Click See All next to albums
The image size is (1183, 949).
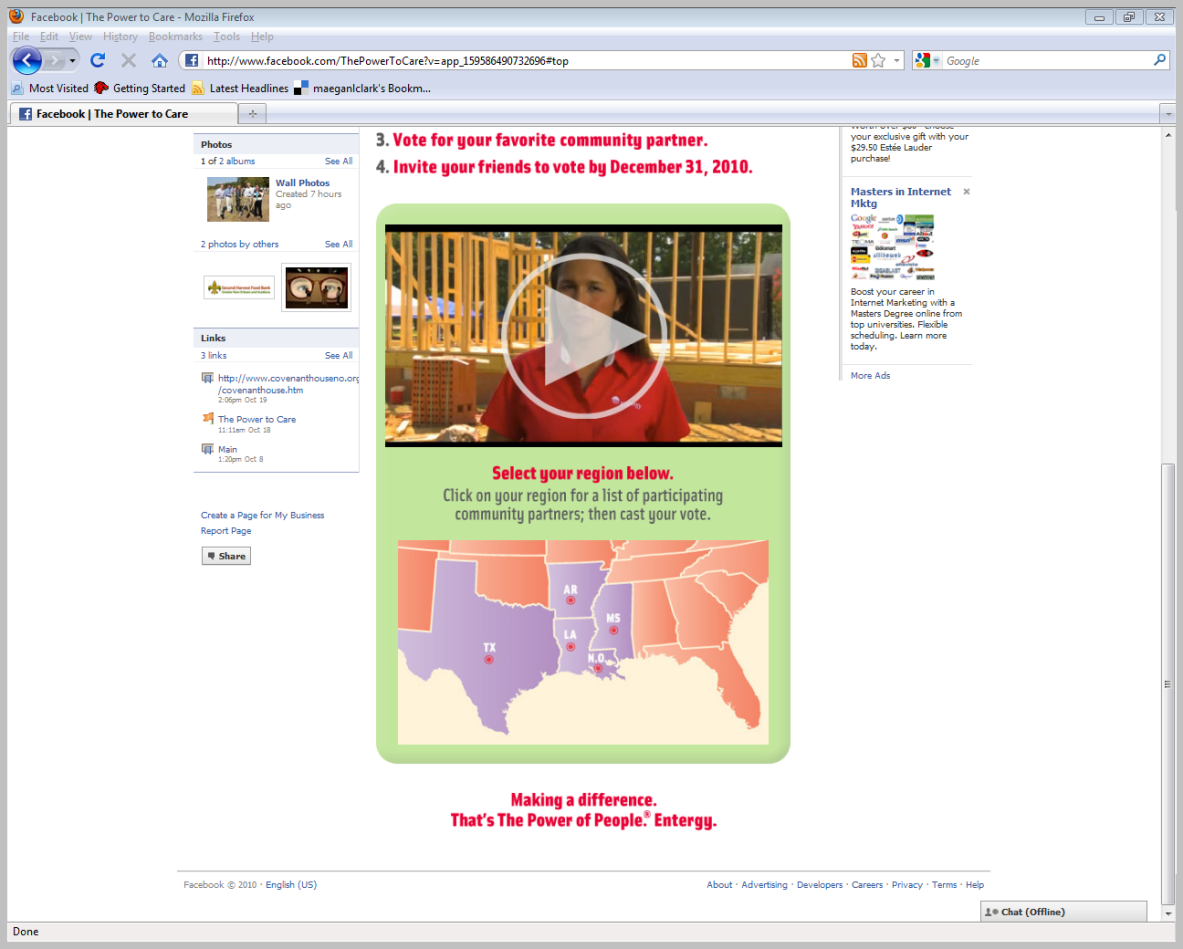coord(339,161)
